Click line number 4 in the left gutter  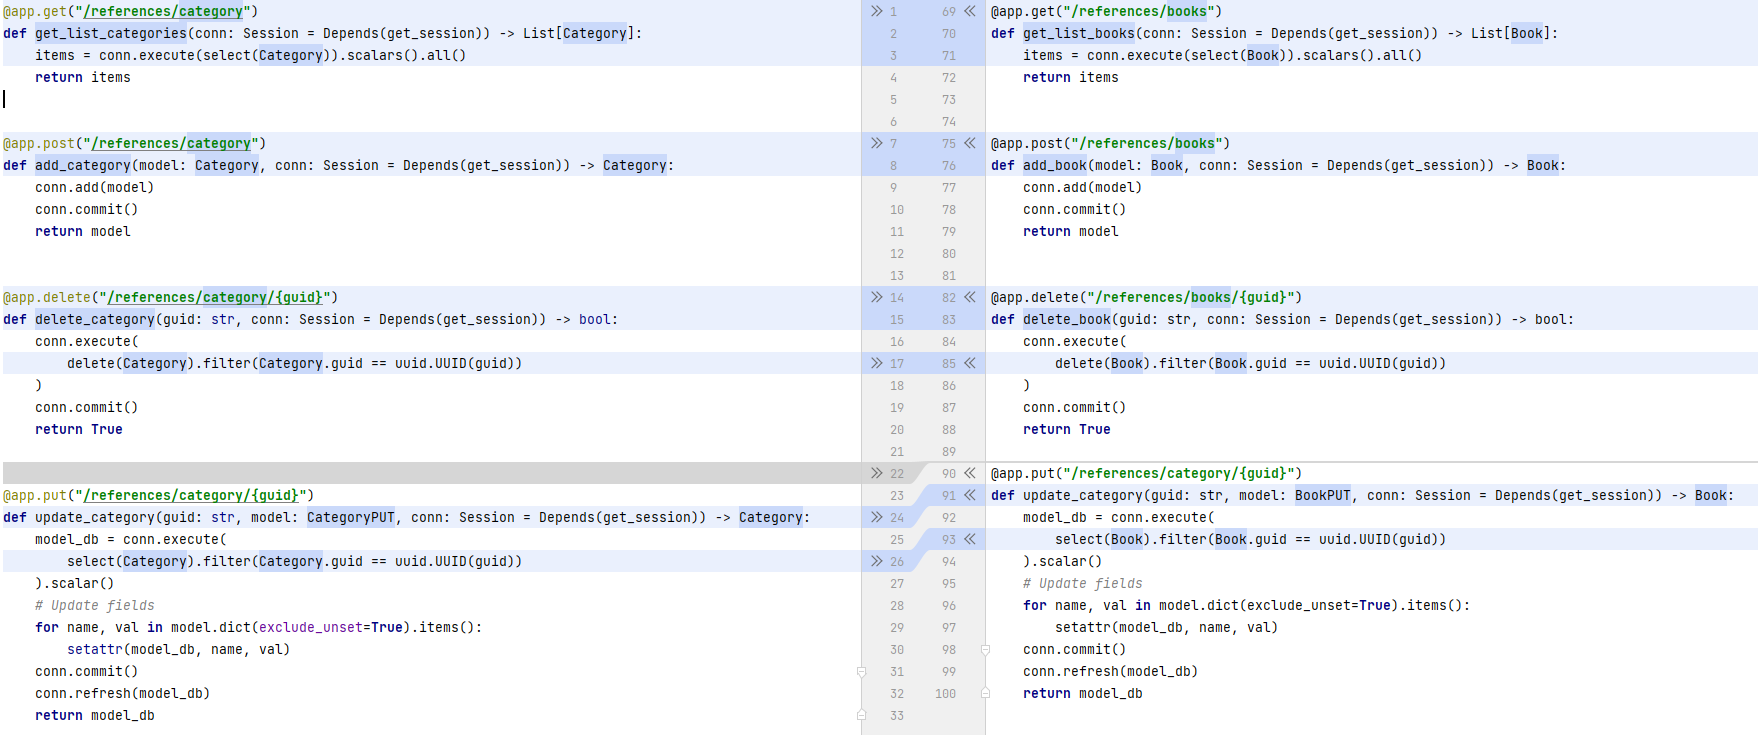[893, 77]
